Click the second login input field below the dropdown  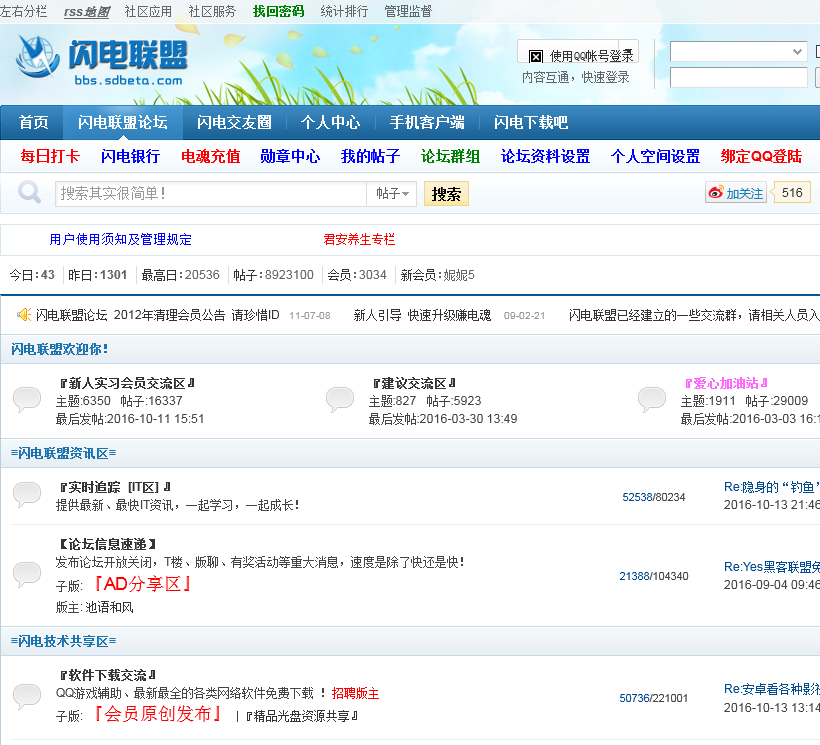tap(738, 77)
